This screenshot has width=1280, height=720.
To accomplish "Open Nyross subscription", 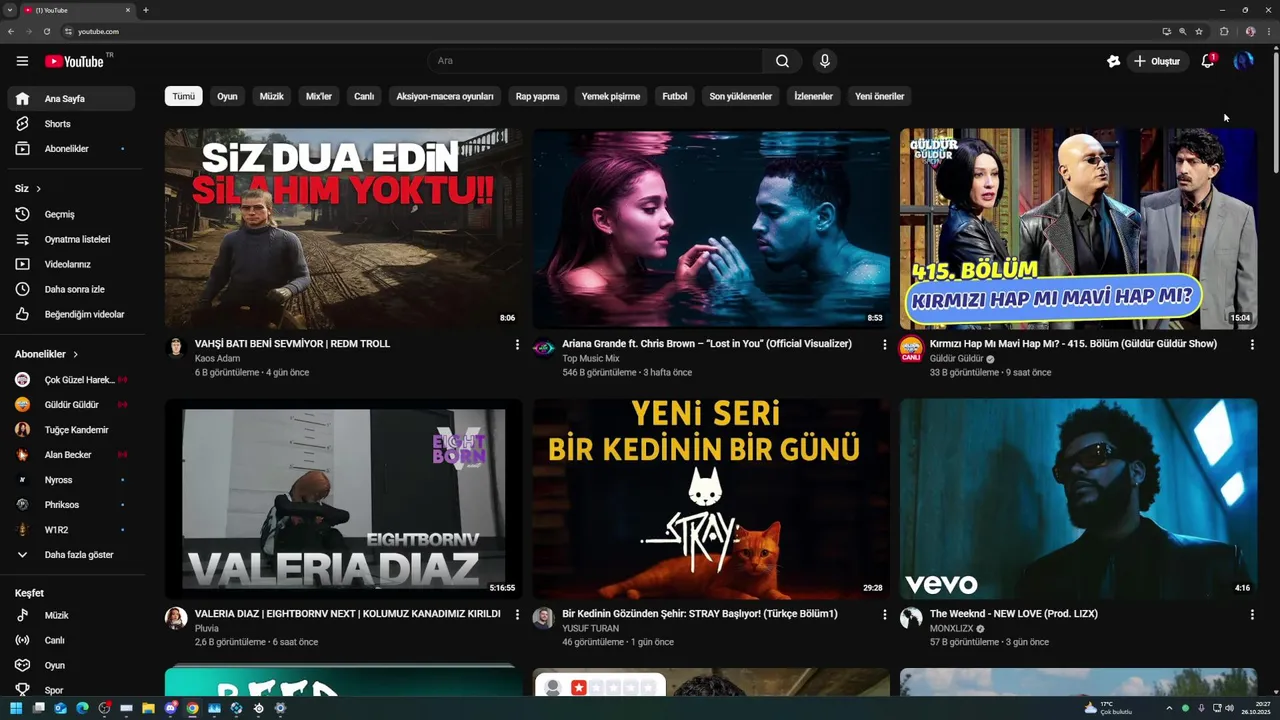I will coord(70,480).
